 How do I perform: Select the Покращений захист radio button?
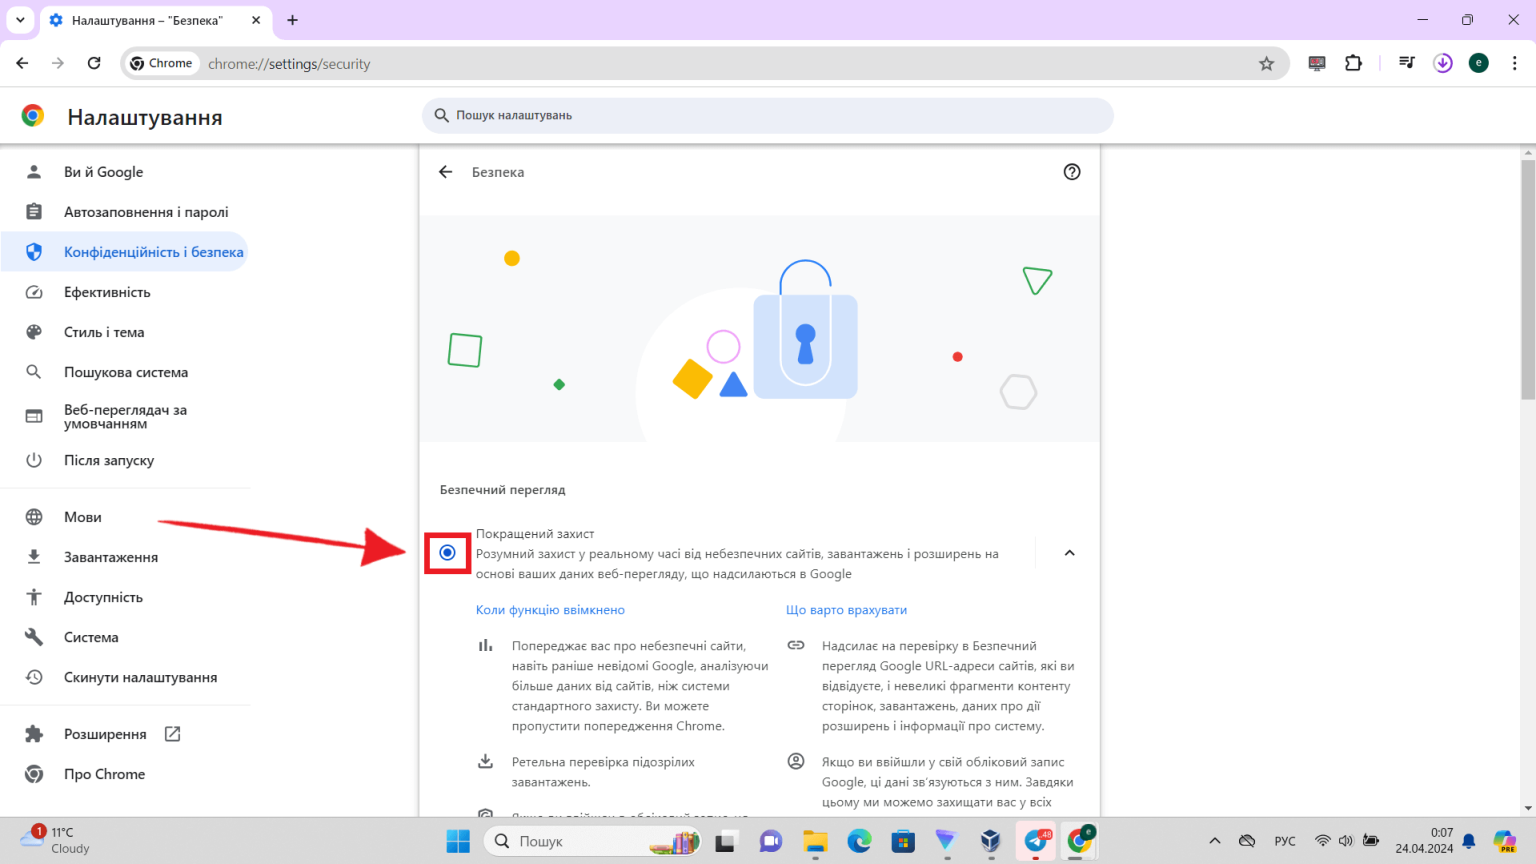[447, 552]
